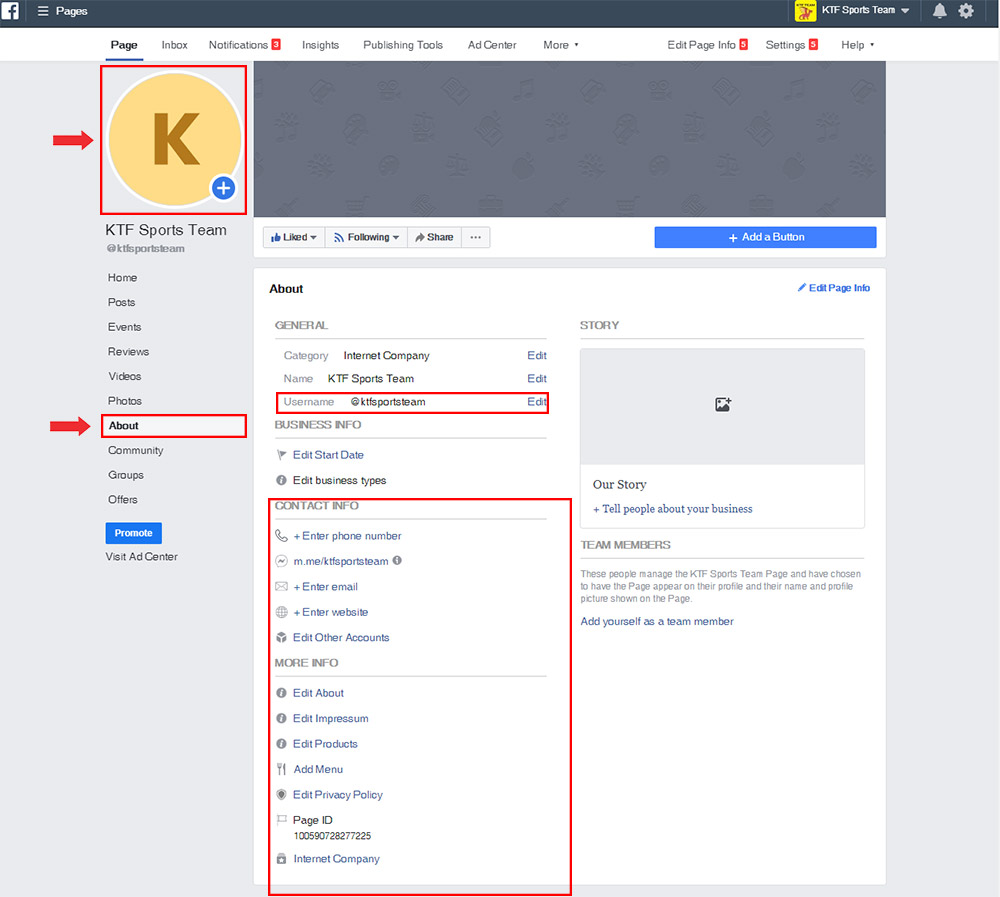Open Posts in the left sidebar
The width and height of the screenshot is (1000, 897).
click(121, 302)
